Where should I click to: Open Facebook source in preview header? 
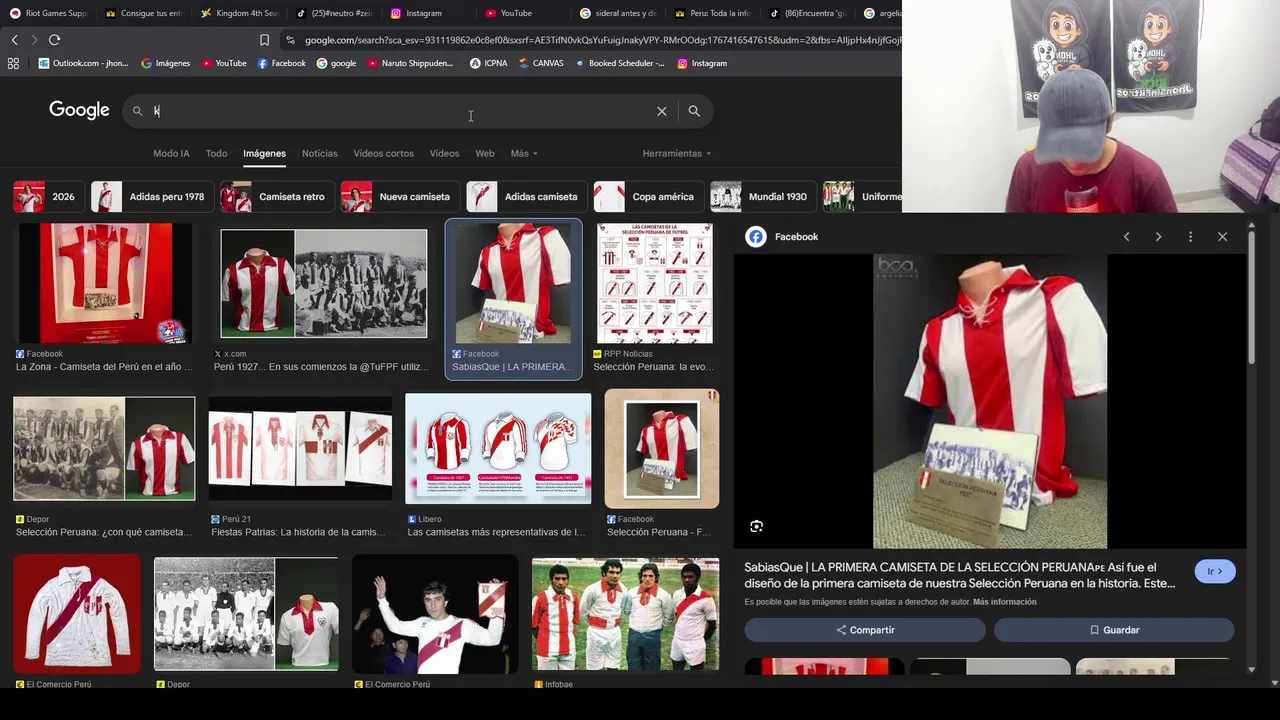783,237
